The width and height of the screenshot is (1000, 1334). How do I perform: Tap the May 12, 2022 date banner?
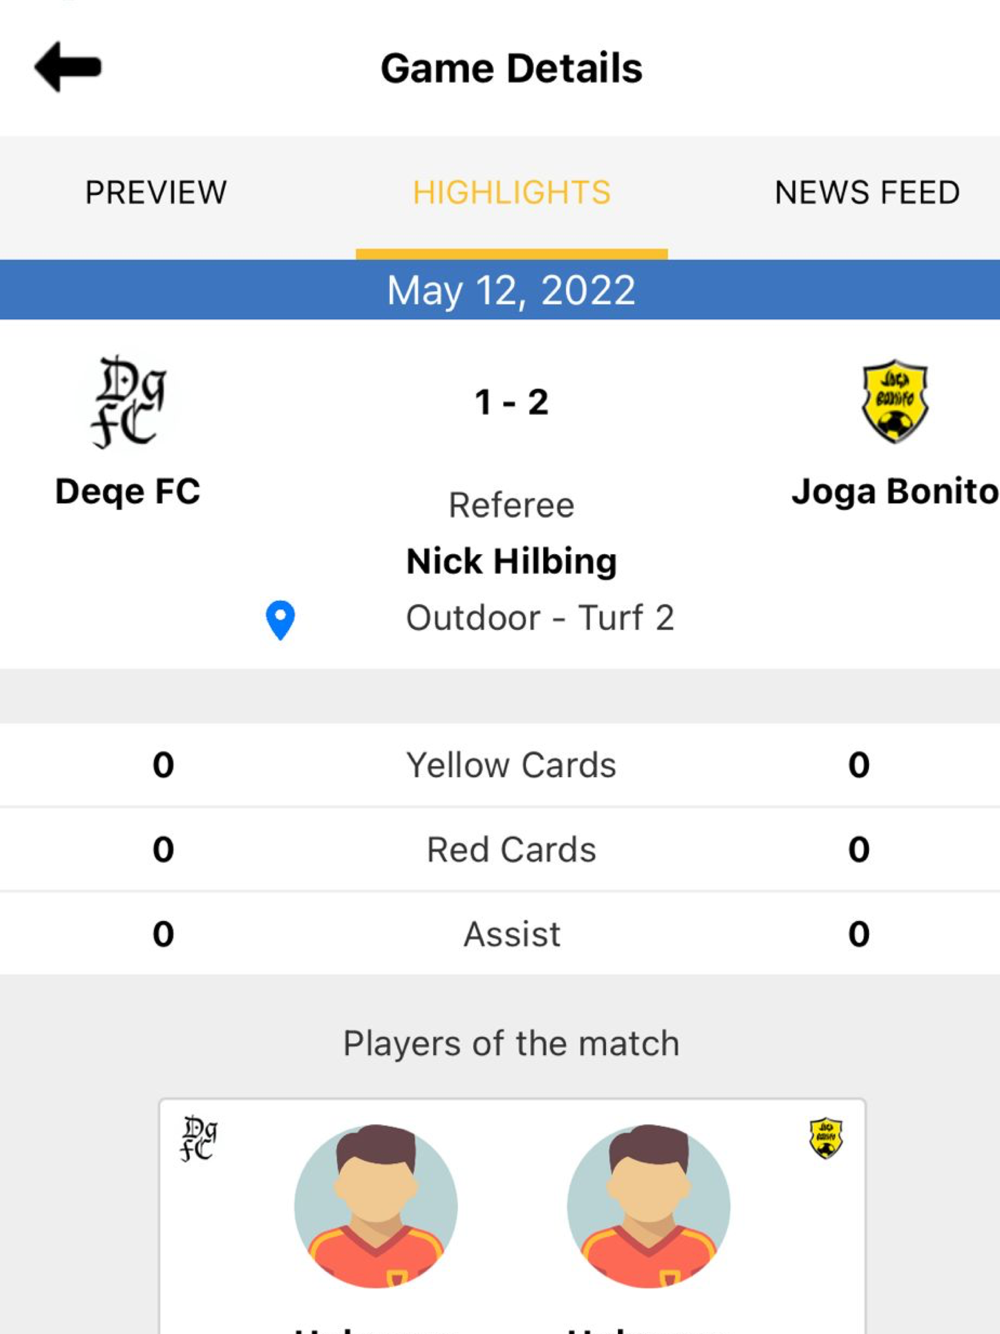500,290
